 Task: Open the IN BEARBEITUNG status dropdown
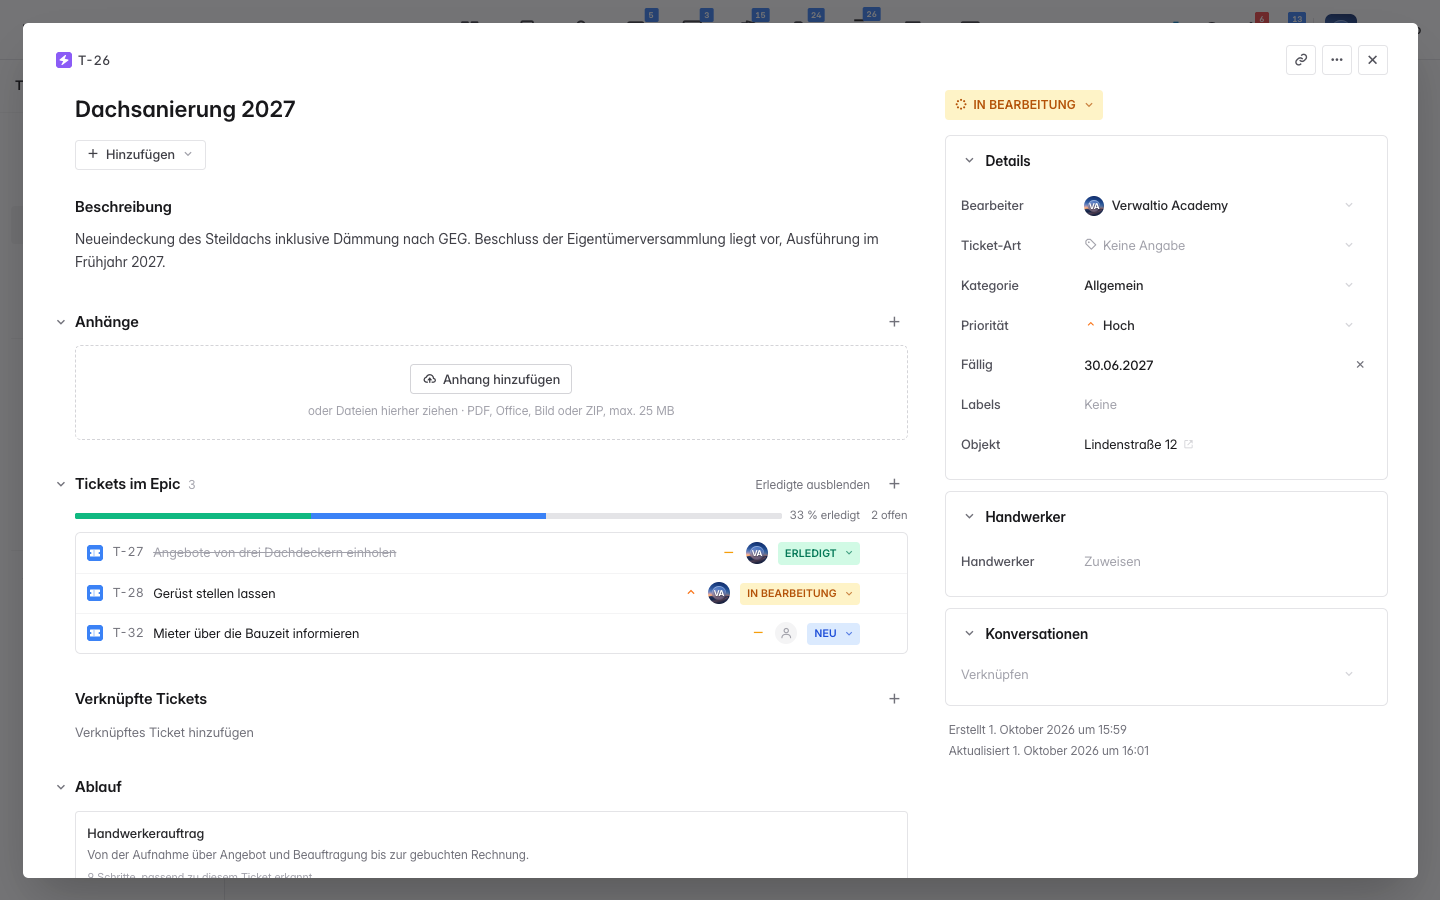[1024, 105]
